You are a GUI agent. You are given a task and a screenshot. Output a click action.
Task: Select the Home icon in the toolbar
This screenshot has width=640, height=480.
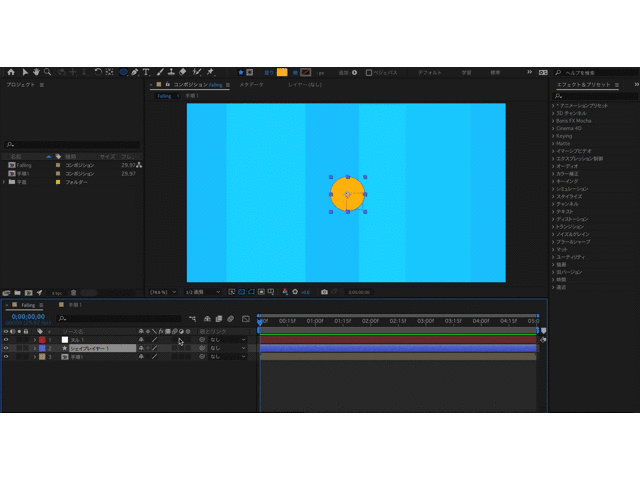11,72
